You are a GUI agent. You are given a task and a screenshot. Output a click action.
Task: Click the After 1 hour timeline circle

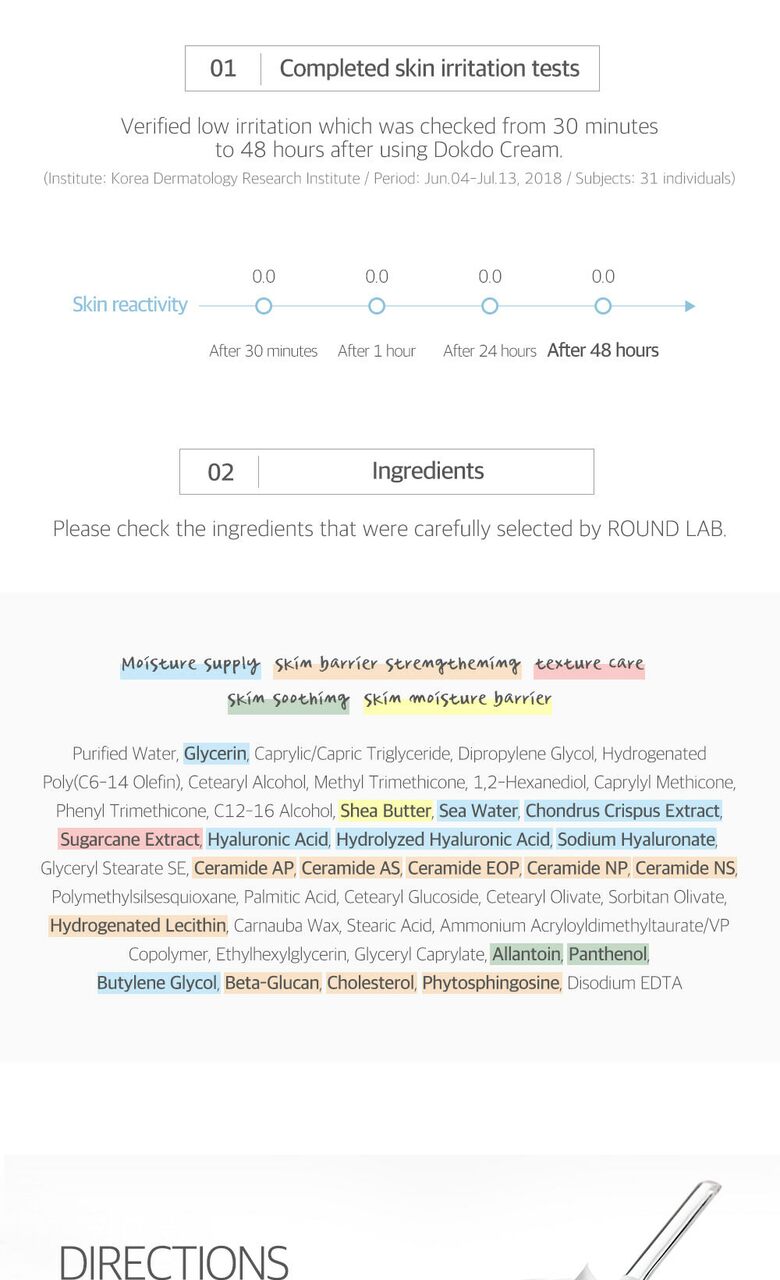click(x=377, y=306)
